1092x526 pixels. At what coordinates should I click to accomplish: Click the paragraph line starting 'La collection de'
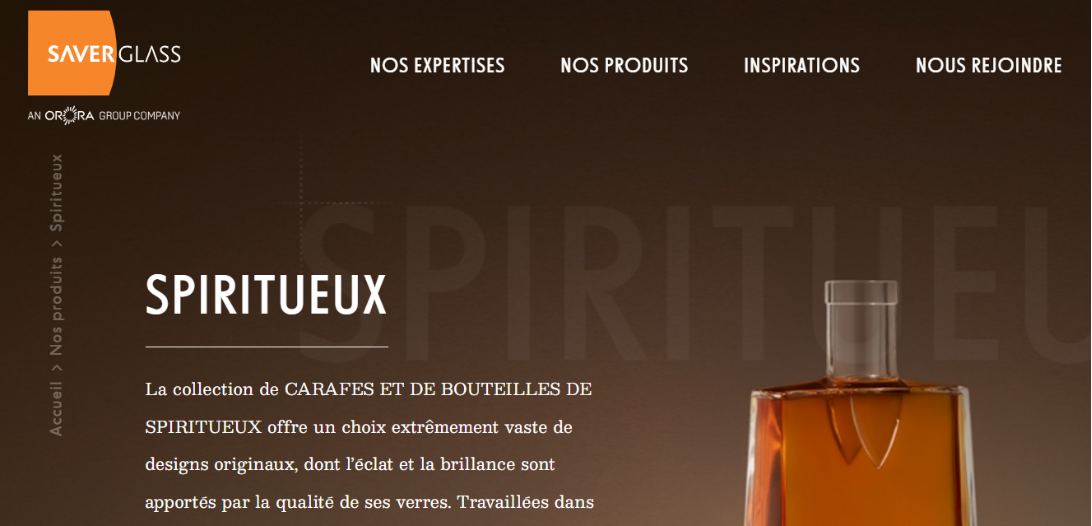[368, 389]
